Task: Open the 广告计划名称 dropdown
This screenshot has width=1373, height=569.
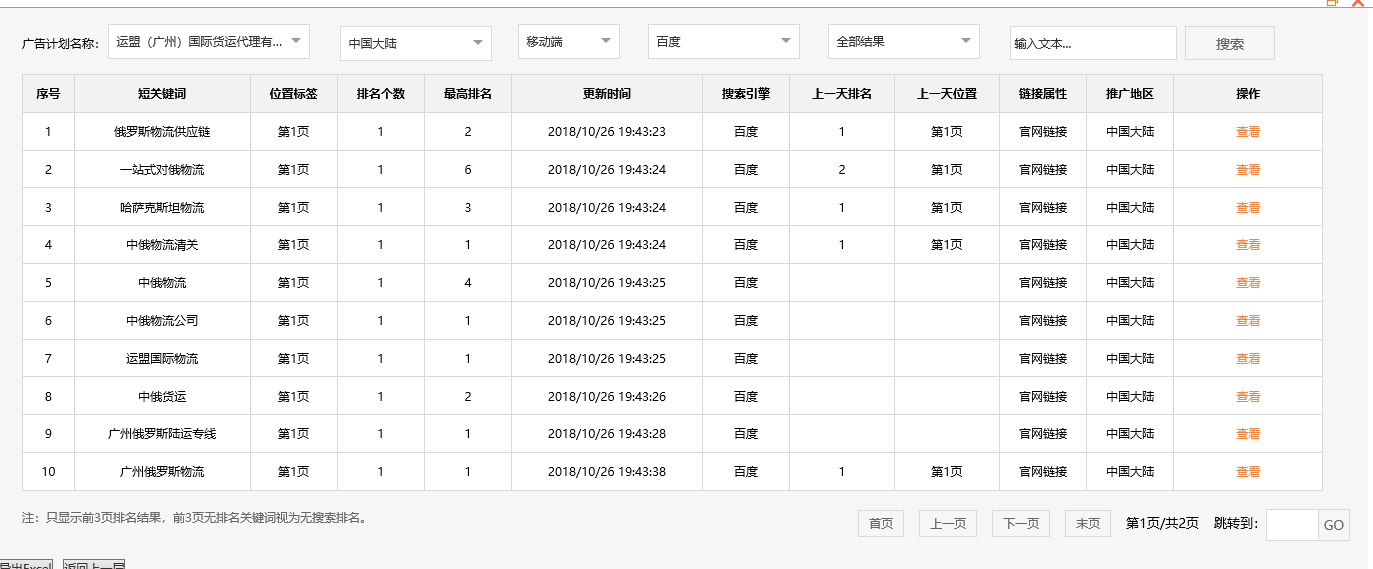Action: tap(209, 42)
